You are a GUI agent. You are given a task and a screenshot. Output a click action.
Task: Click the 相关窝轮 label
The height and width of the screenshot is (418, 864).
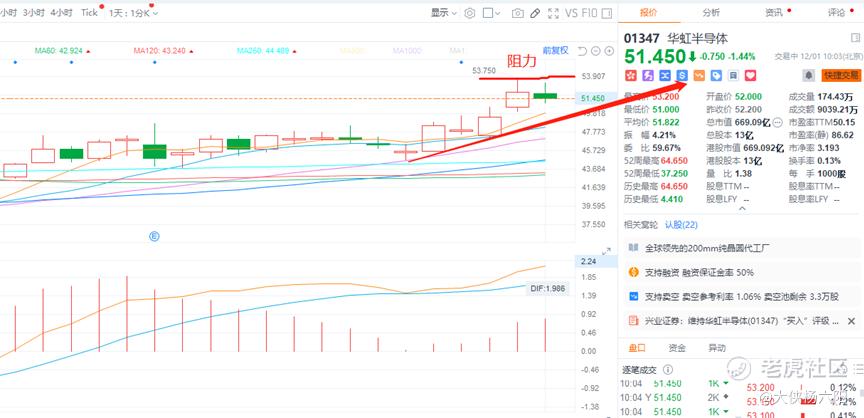[x=641, y=225]
